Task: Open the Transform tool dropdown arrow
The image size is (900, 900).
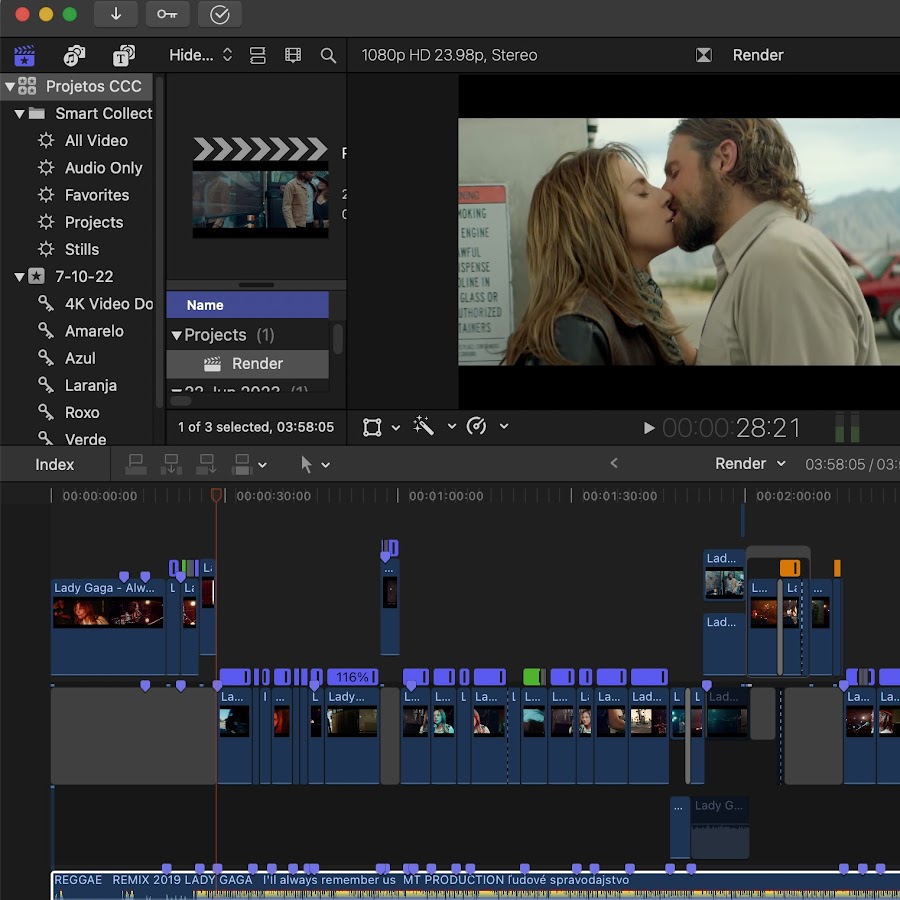Action: tap(395, 427)
